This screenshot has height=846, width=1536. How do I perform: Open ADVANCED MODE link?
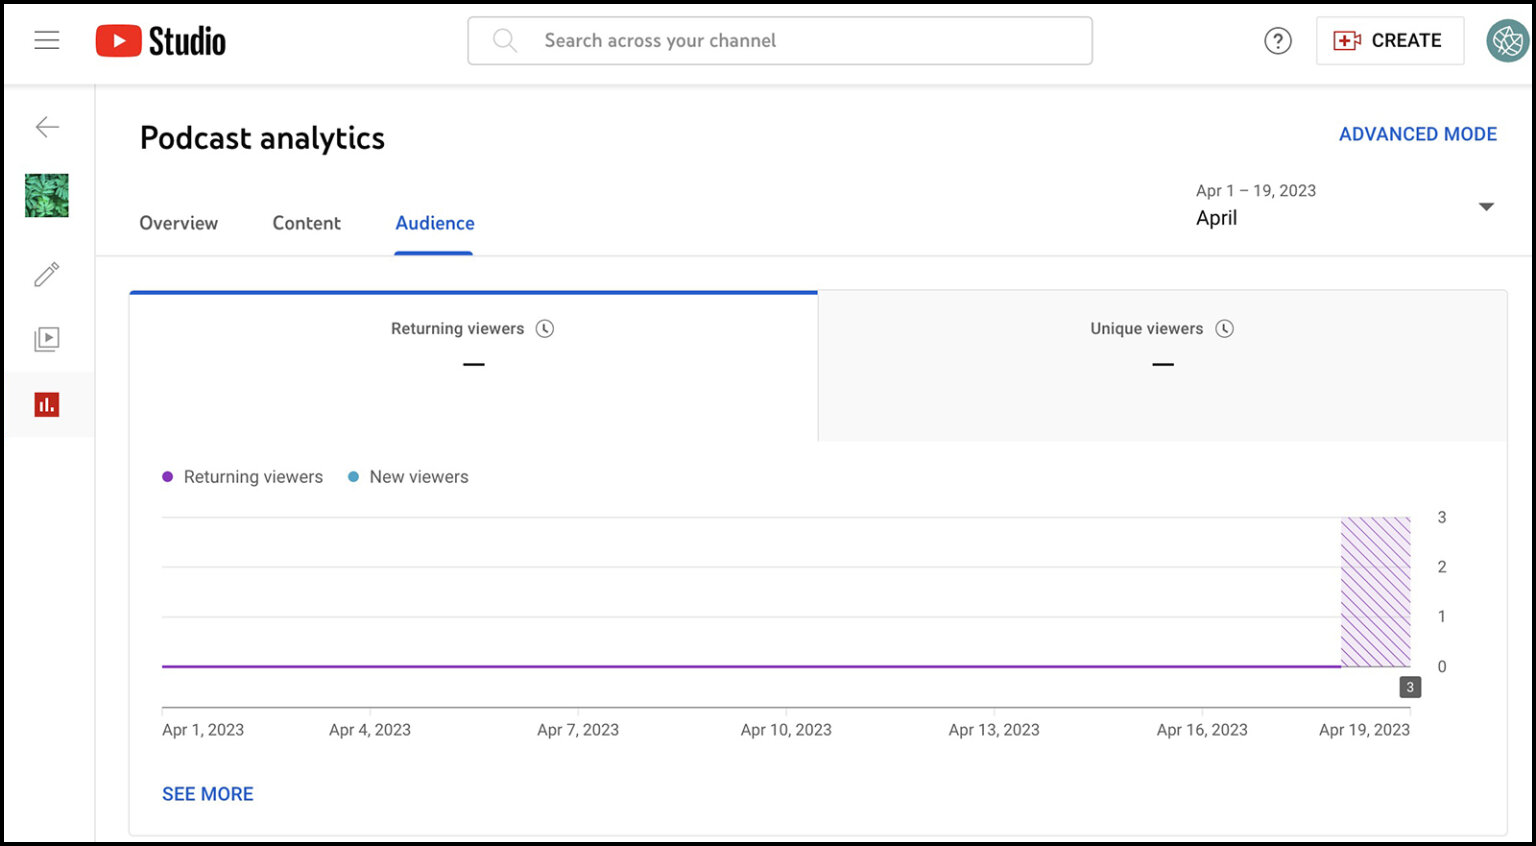click(1418, 134)
